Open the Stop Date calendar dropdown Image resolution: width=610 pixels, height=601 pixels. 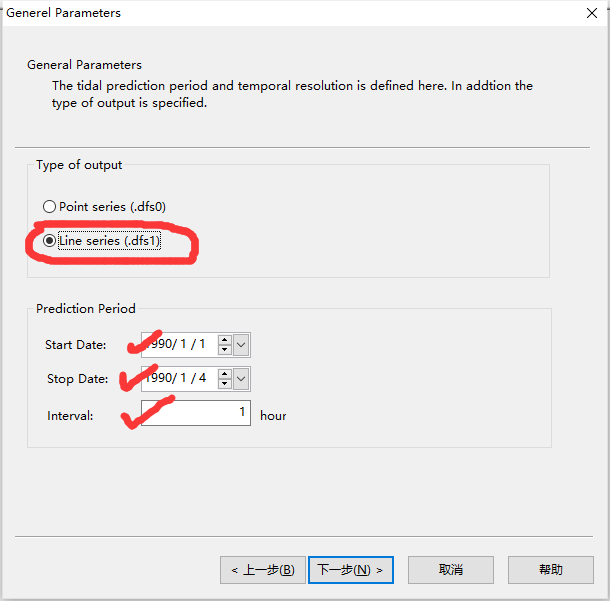pos(241,379)
